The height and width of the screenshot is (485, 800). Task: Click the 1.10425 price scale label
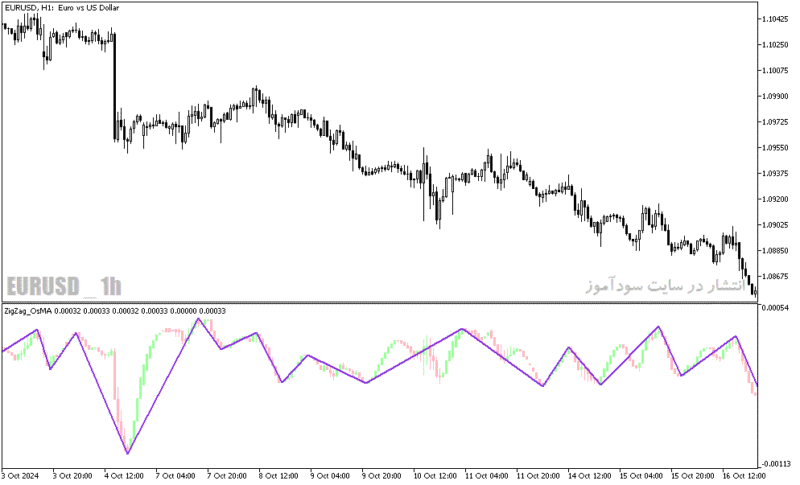coord(775,19)
